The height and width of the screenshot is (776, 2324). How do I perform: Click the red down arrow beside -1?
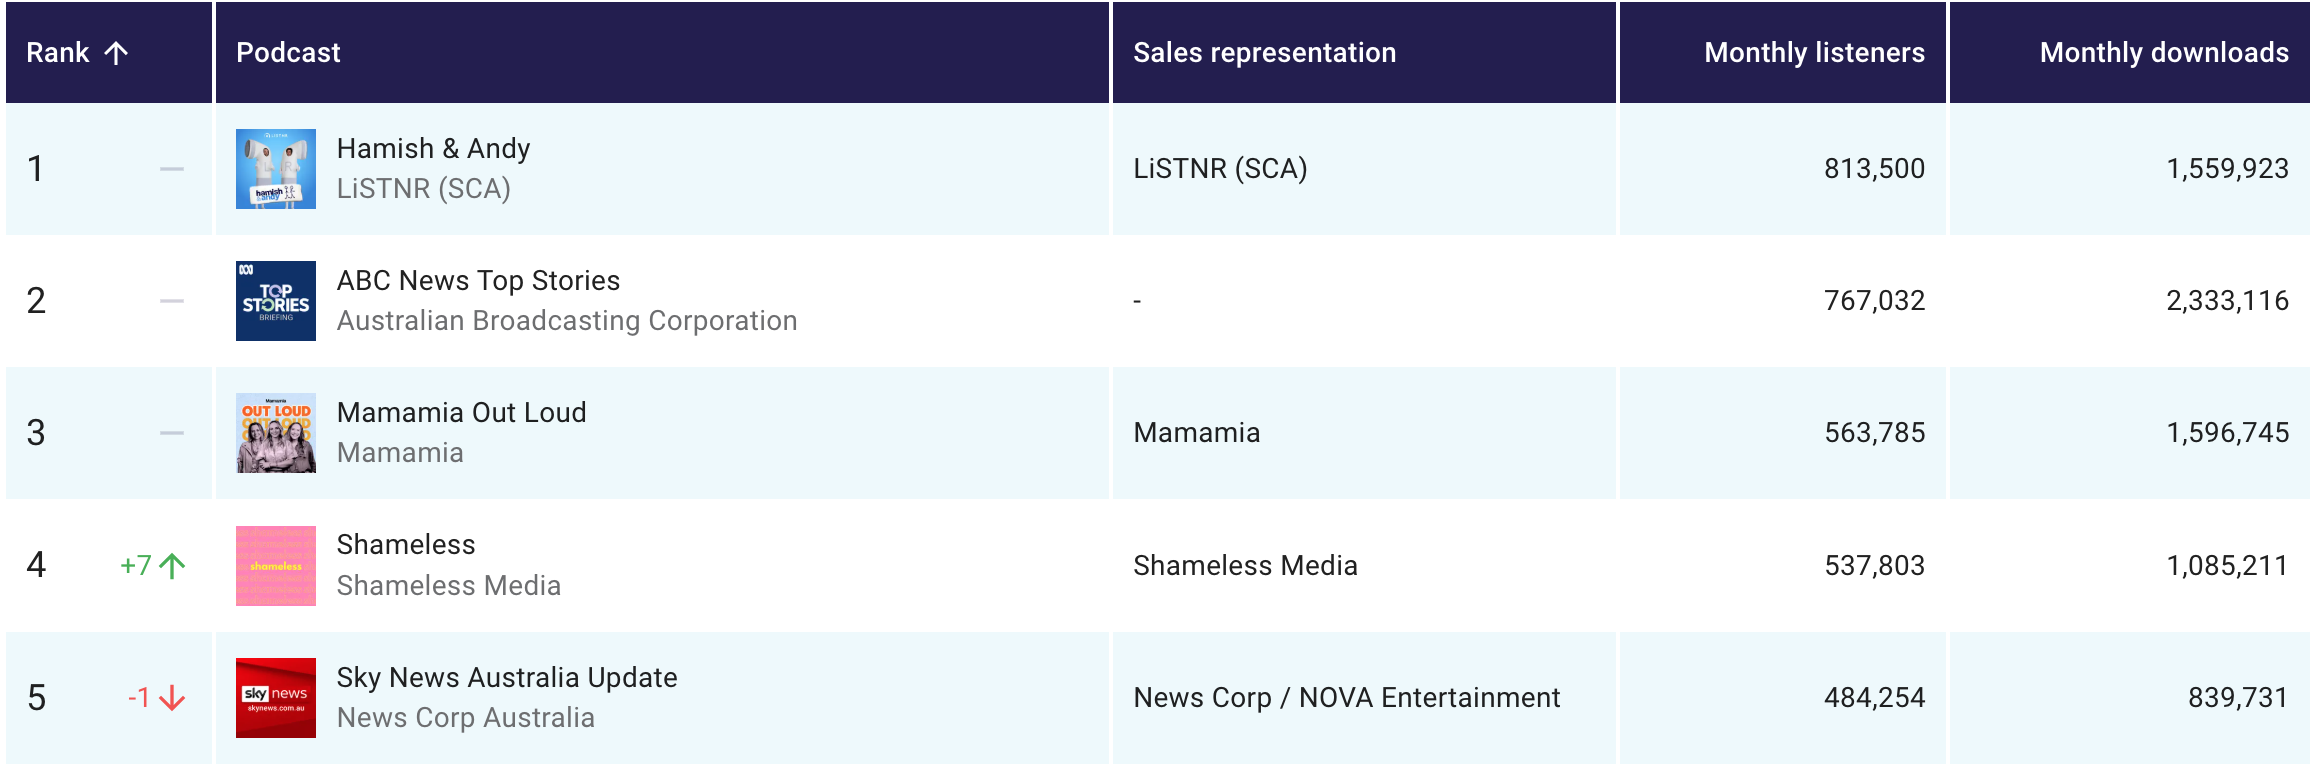173,698
